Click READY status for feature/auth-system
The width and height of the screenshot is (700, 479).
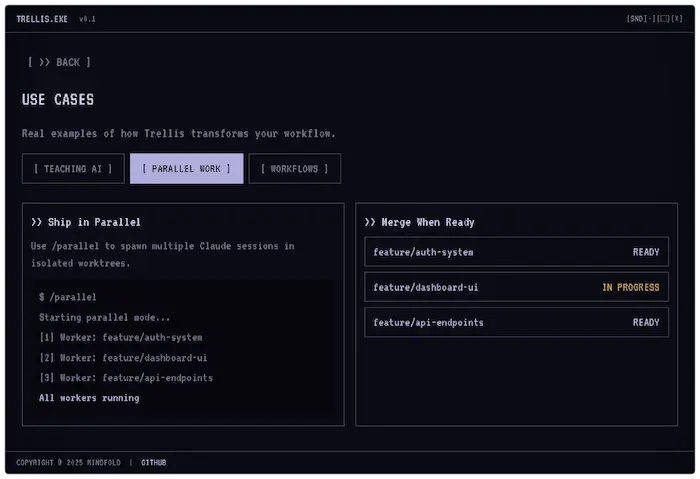coord(646,252)
